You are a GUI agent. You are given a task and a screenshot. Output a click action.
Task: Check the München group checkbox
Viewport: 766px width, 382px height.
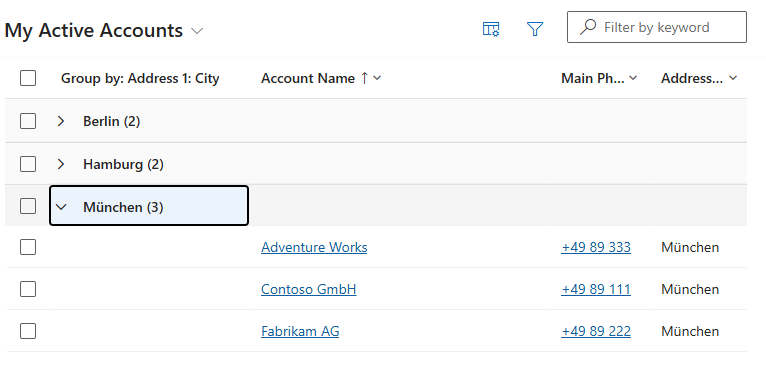[28, 206]
